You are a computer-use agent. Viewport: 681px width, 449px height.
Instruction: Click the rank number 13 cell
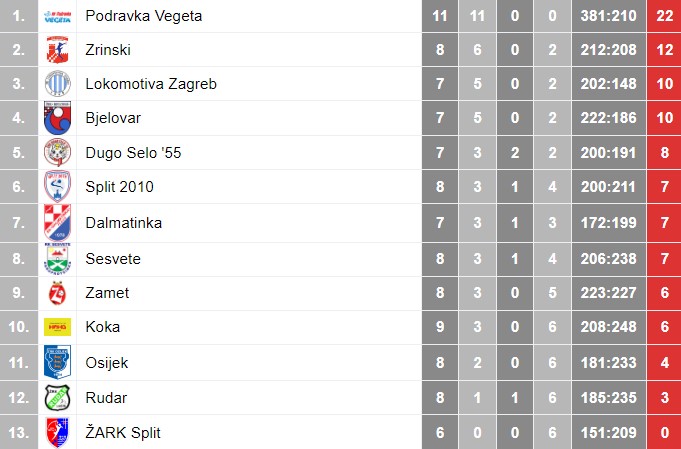click(19, 432)
